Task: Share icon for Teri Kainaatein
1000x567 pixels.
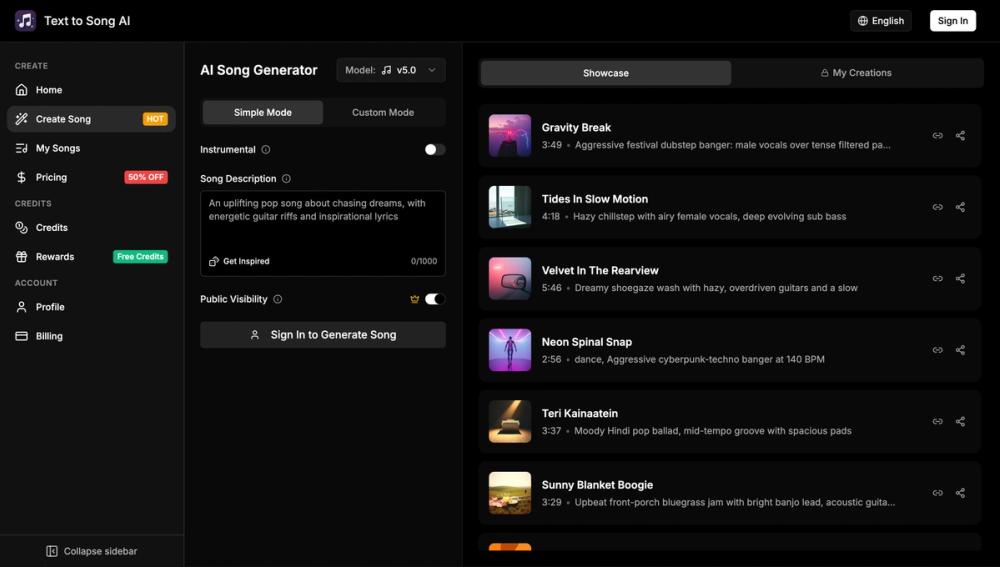Action: 960,421
